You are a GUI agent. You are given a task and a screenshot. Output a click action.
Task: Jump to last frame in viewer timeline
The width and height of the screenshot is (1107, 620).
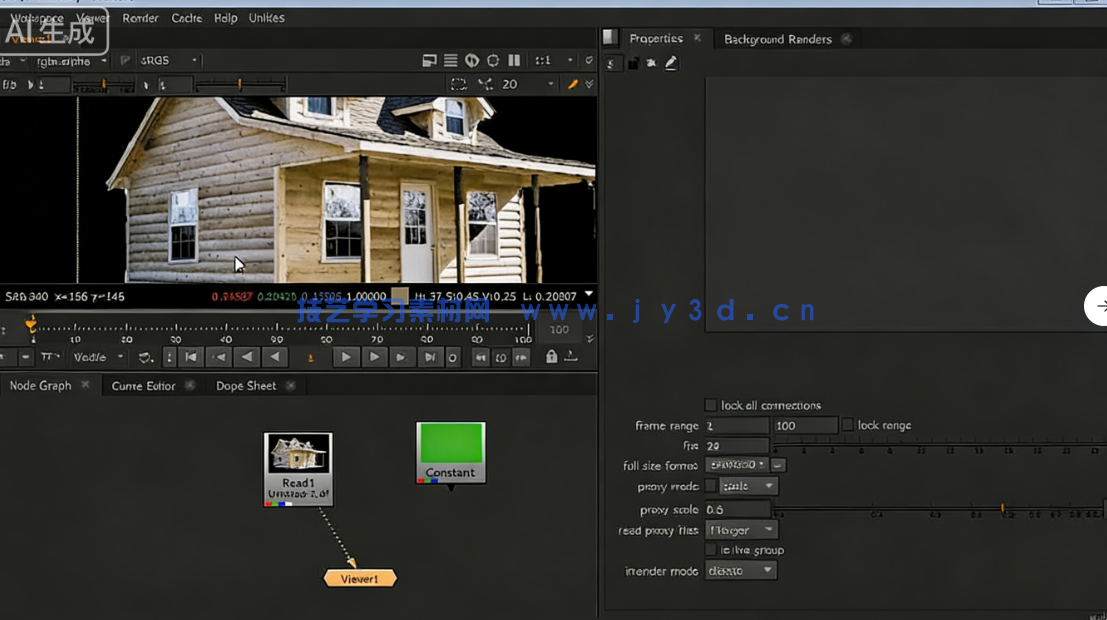point(429,357)
